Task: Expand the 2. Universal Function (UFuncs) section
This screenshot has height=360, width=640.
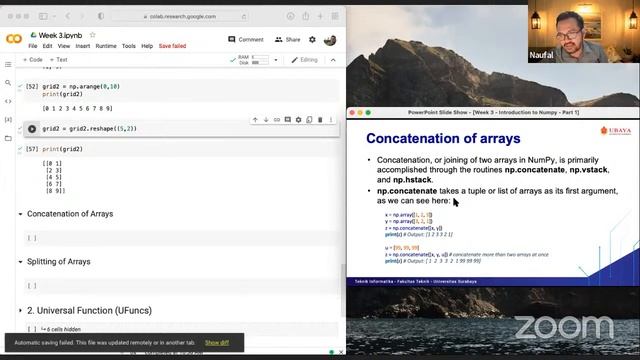Action: pyautogui.click(x=20, y=311)
